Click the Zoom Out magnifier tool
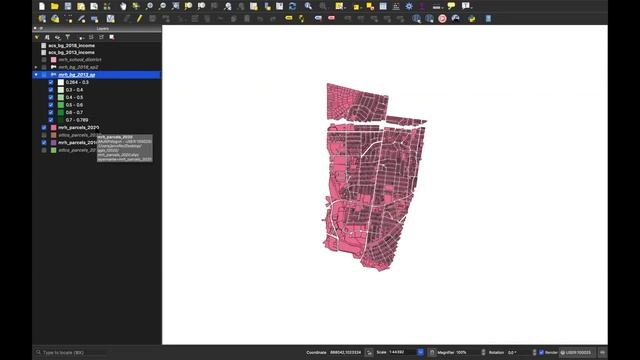 tap(162, 6)
